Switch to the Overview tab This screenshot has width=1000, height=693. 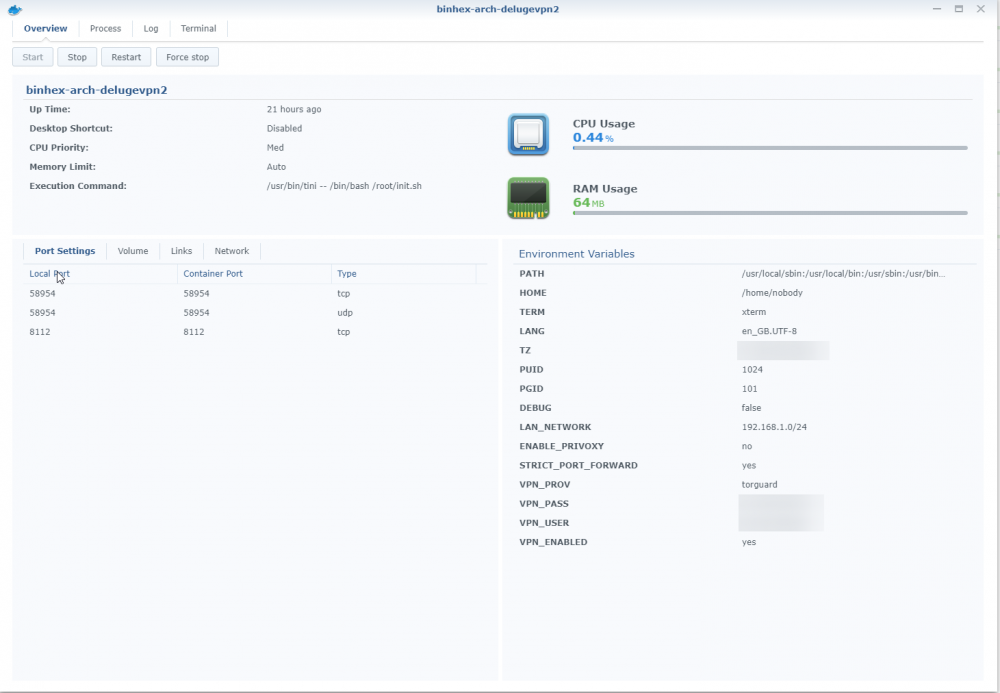pos(45,29)
